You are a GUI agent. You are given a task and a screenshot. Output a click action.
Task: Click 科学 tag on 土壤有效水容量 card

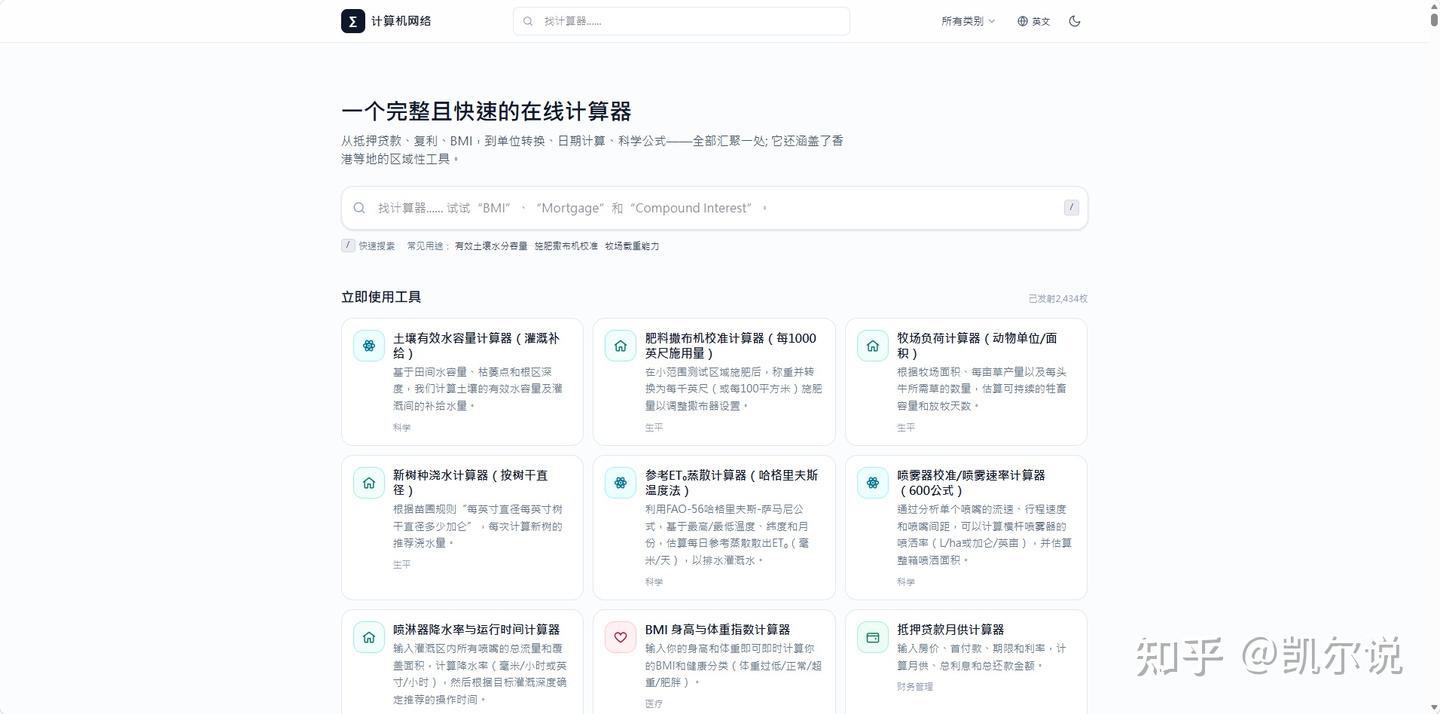click(402, 428)
